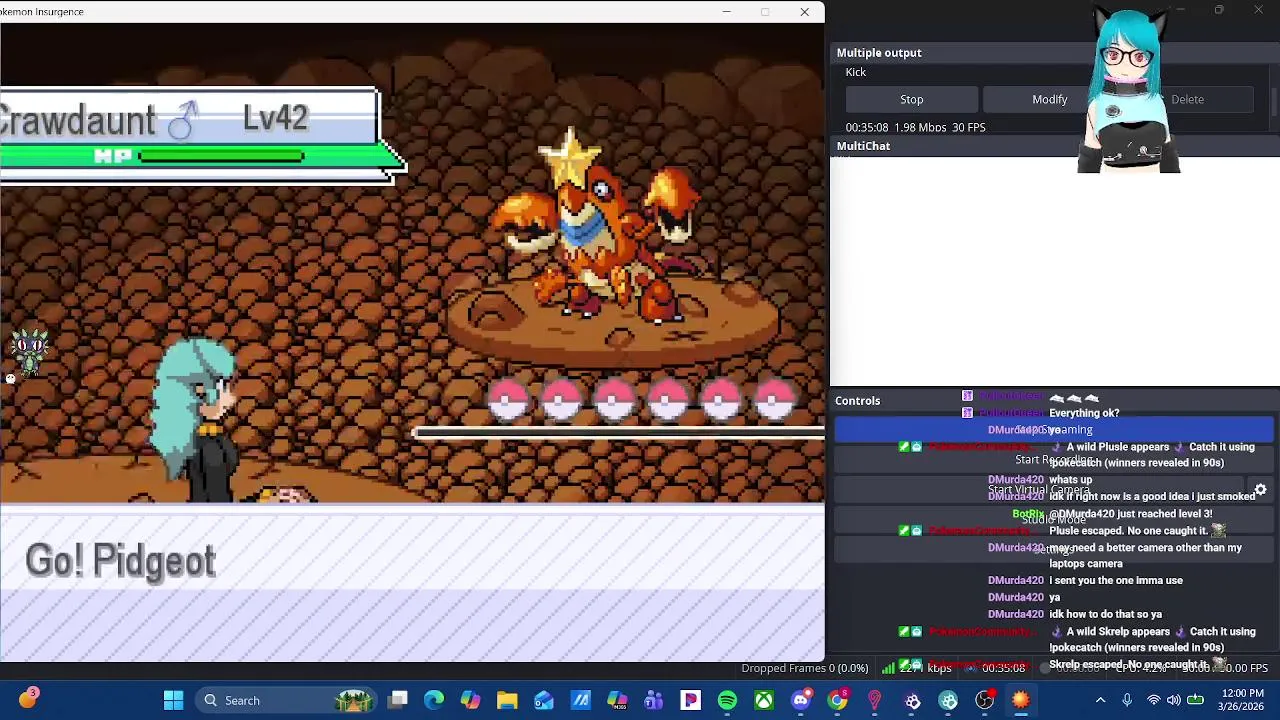Close the Pokemon Insurgence window
The width and height of the screenshot is (1280, 720).
[x=804, y=12]
